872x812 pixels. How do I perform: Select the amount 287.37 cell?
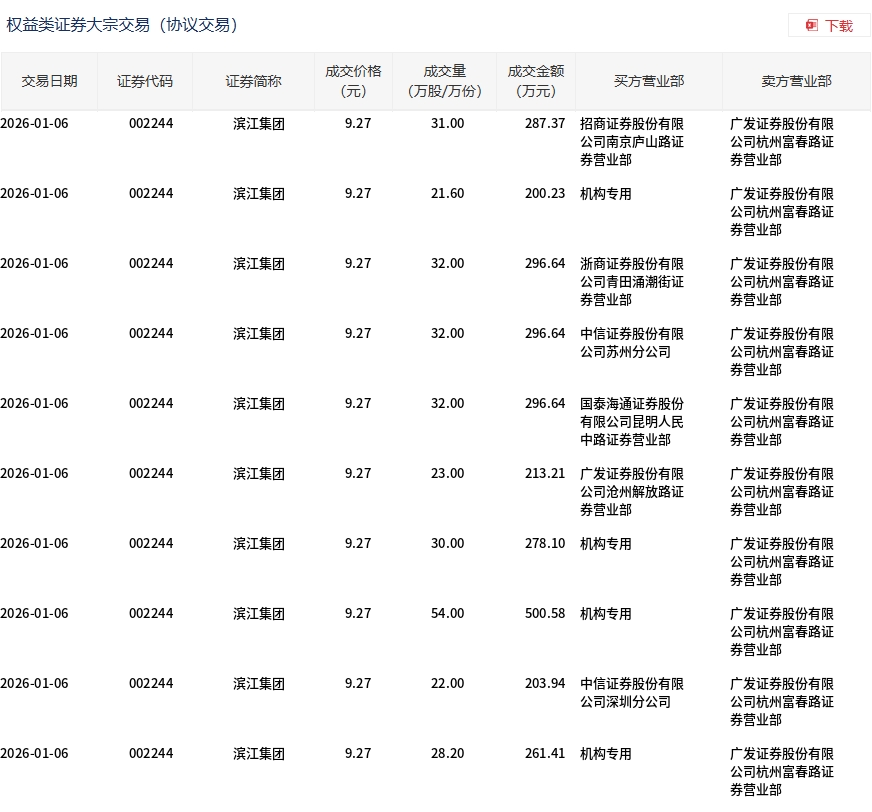pyautogui.click(x=544, y=123)
